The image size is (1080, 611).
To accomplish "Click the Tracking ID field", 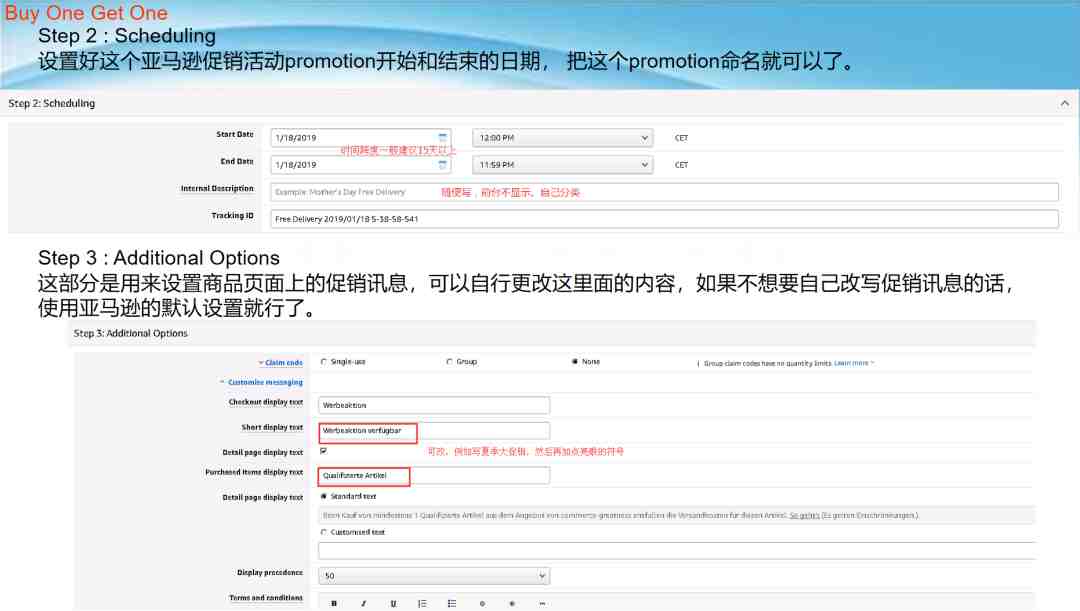I will (665, 219).
